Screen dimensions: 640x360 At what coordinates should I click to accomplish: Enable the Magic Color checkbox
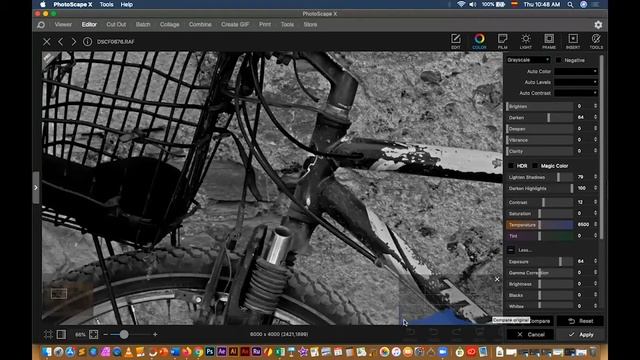coord(535,166)
